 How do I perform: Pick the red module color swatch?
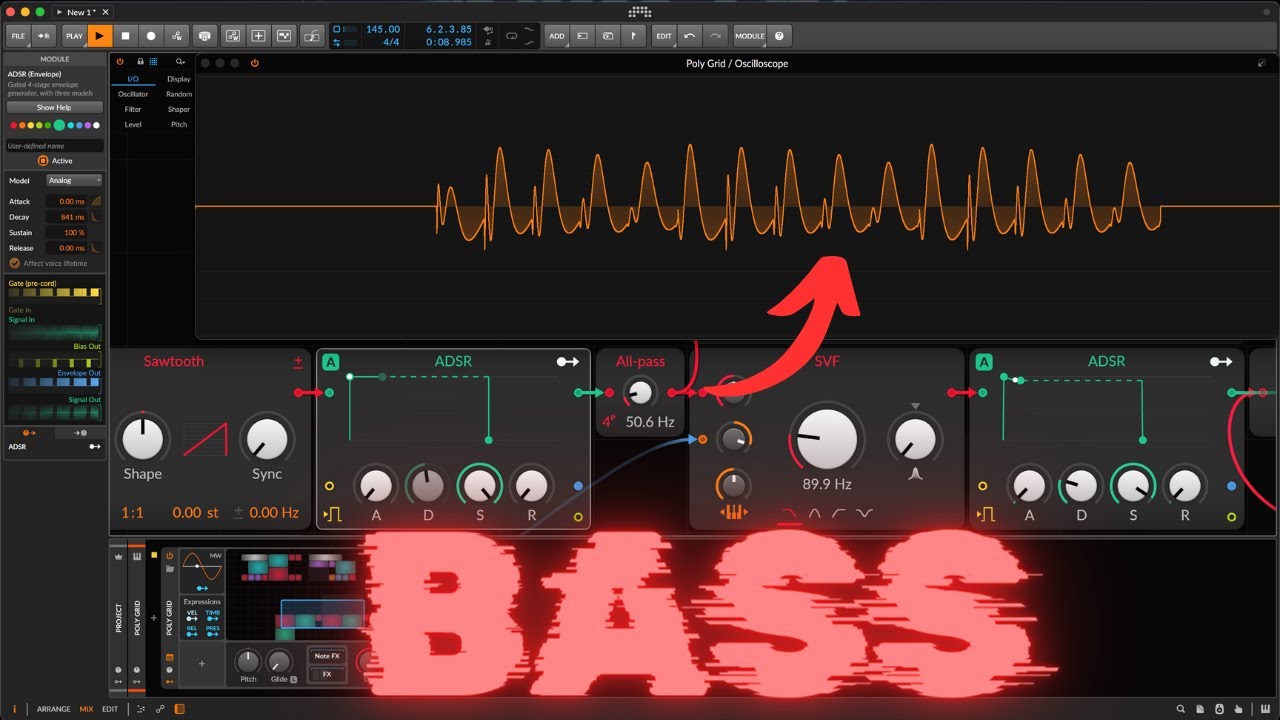pyautogui.click(x=13, y=125)
